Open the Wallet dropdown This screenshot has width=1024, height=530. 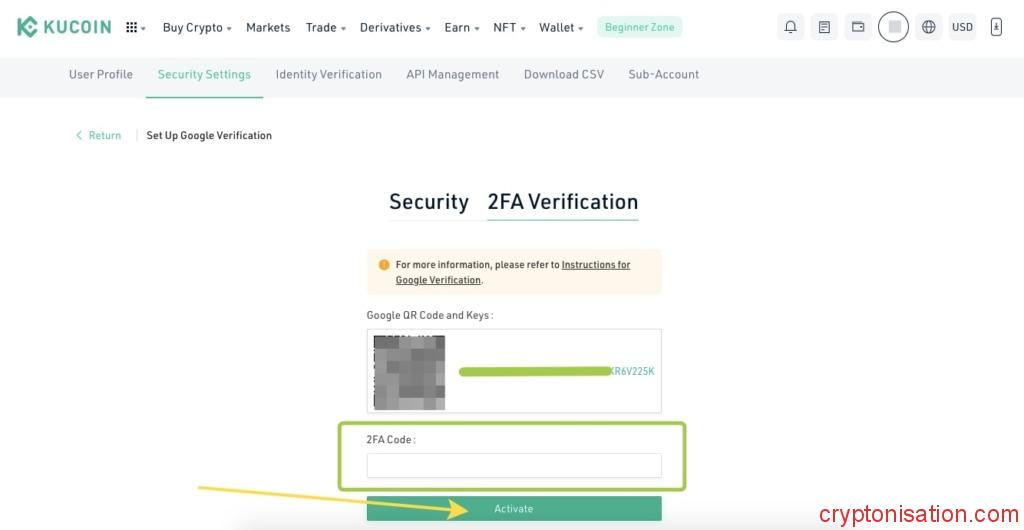click(561, 27)
